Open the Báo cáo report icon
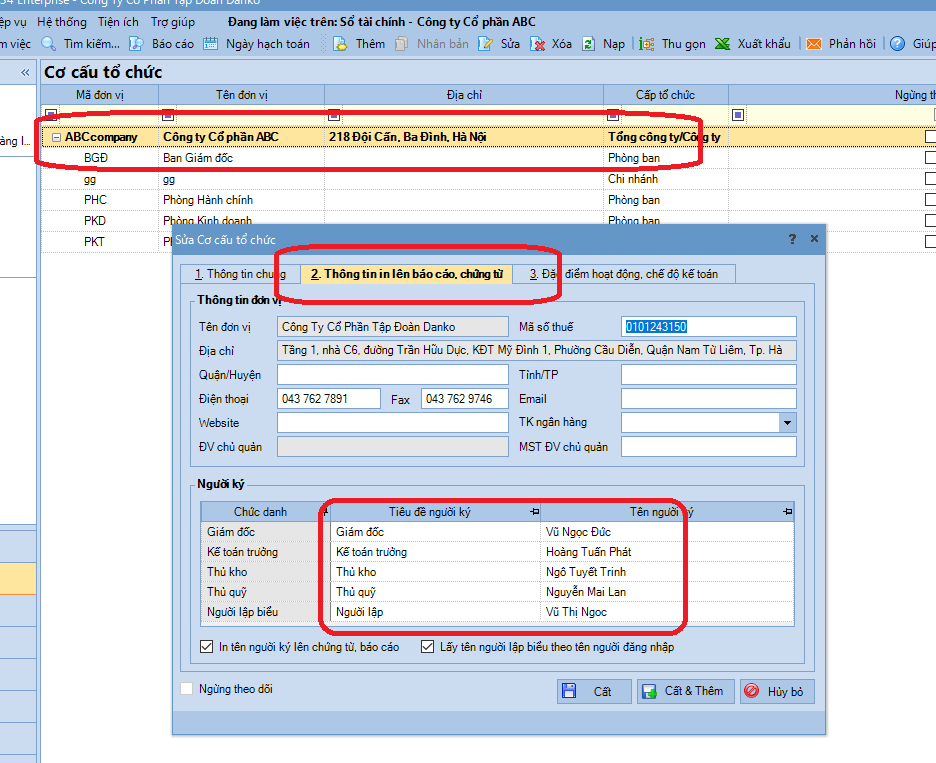This screenshot has height=763, width=936. [137, 44]
